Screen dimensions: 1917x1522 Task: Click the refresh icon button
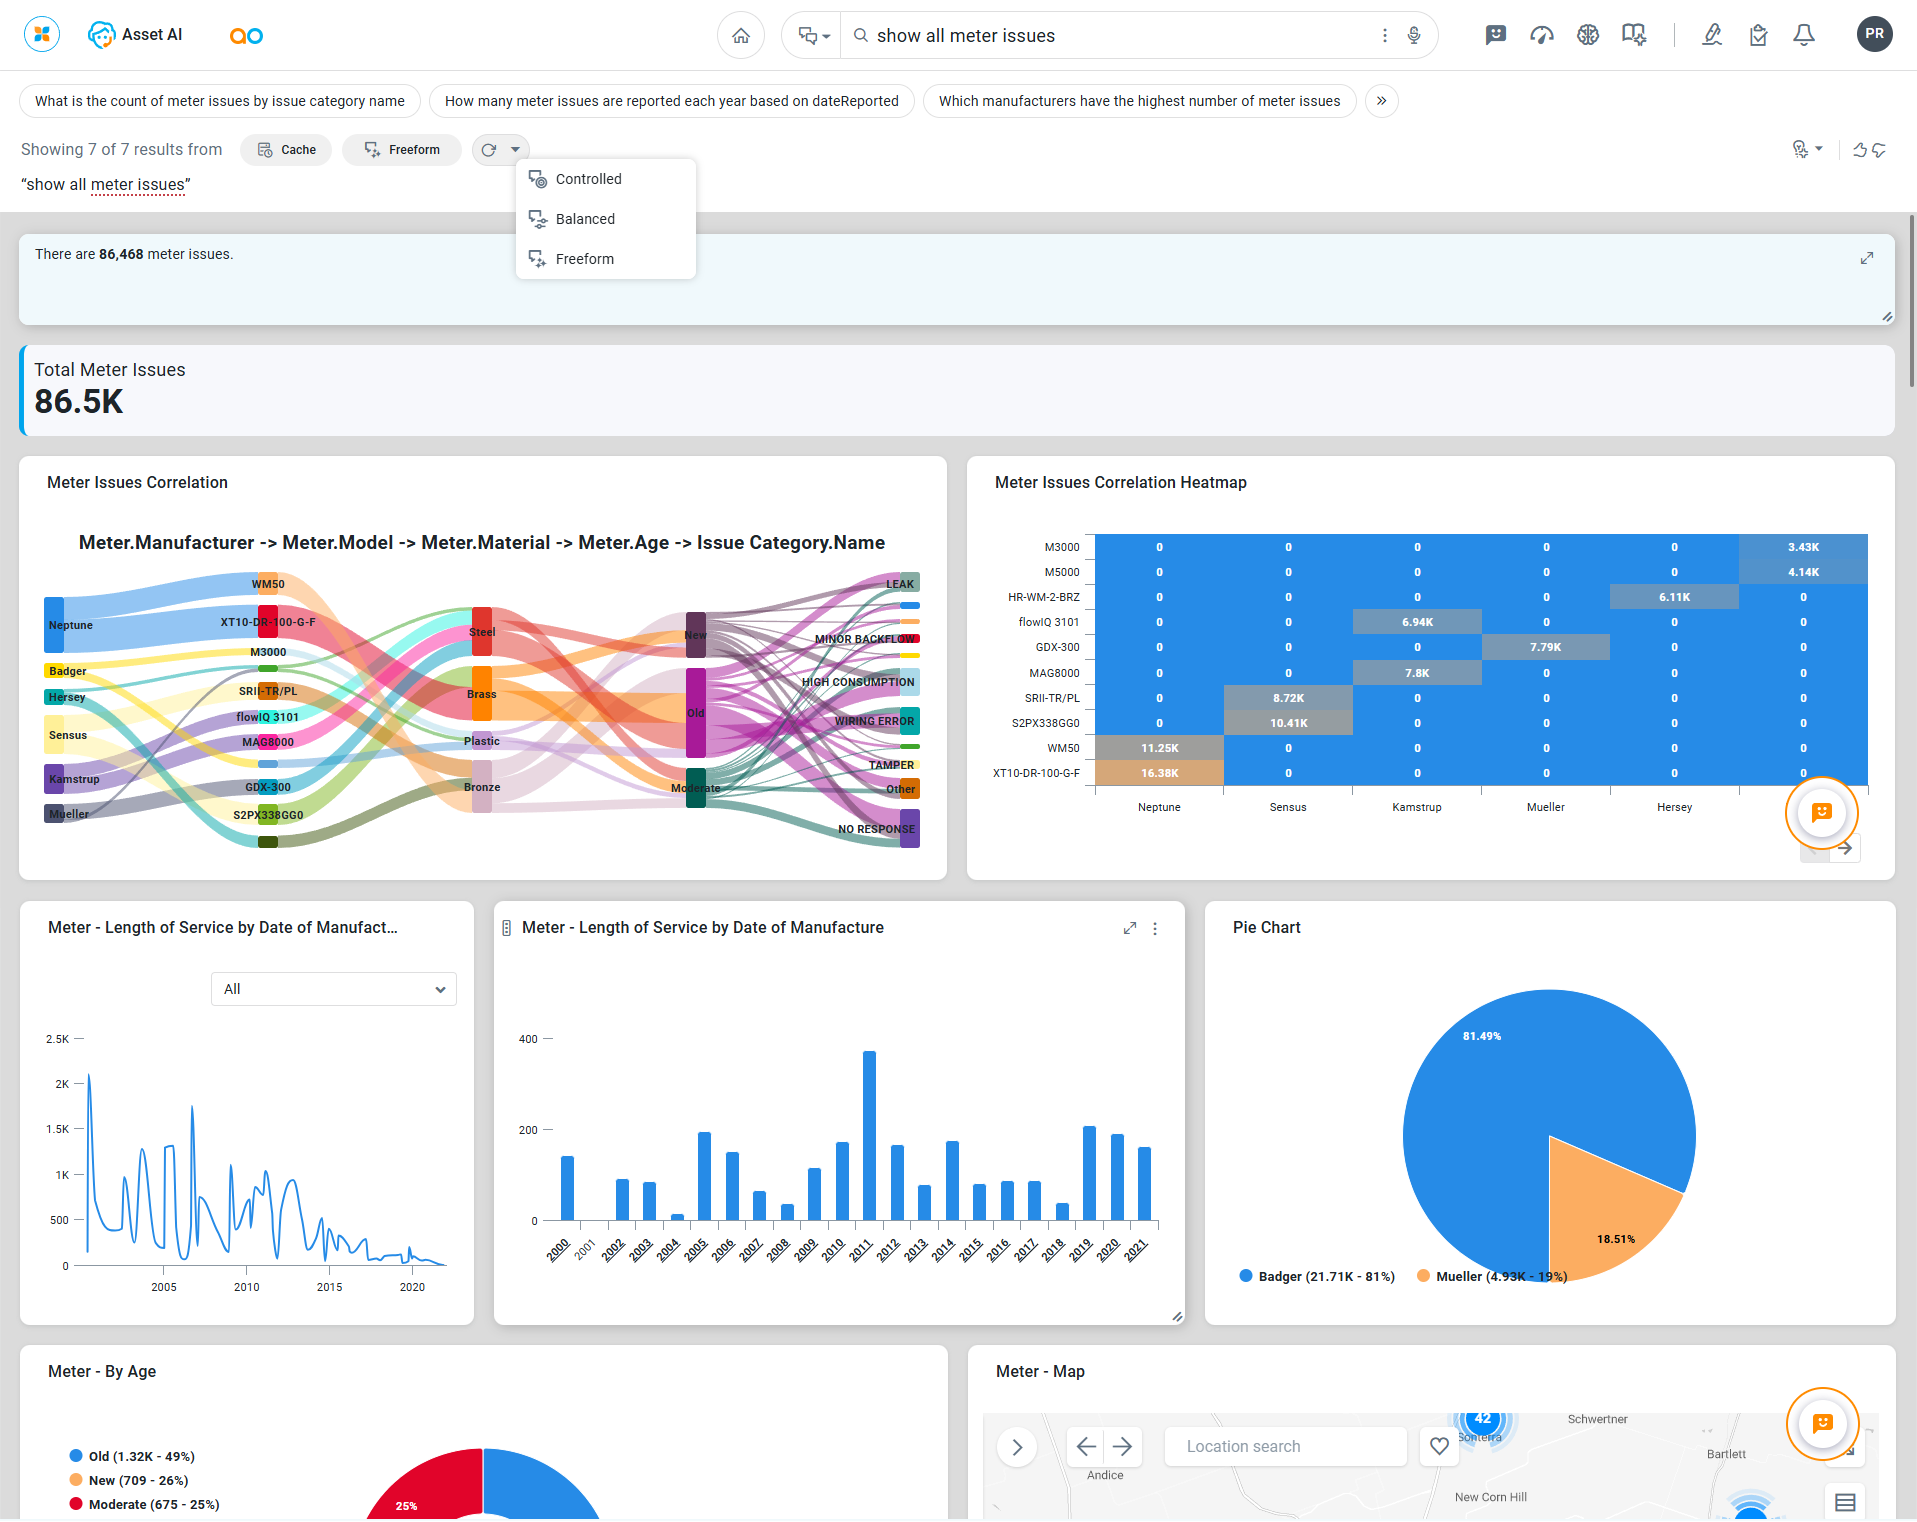click(x=489, y=150)
